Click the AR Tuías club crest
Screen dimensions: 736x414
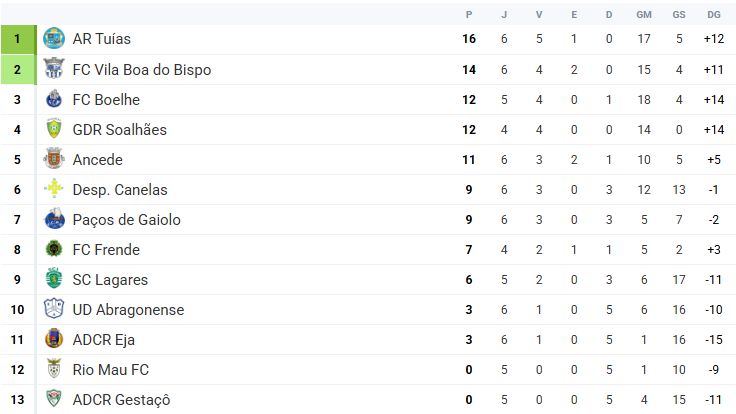point(54,39)
